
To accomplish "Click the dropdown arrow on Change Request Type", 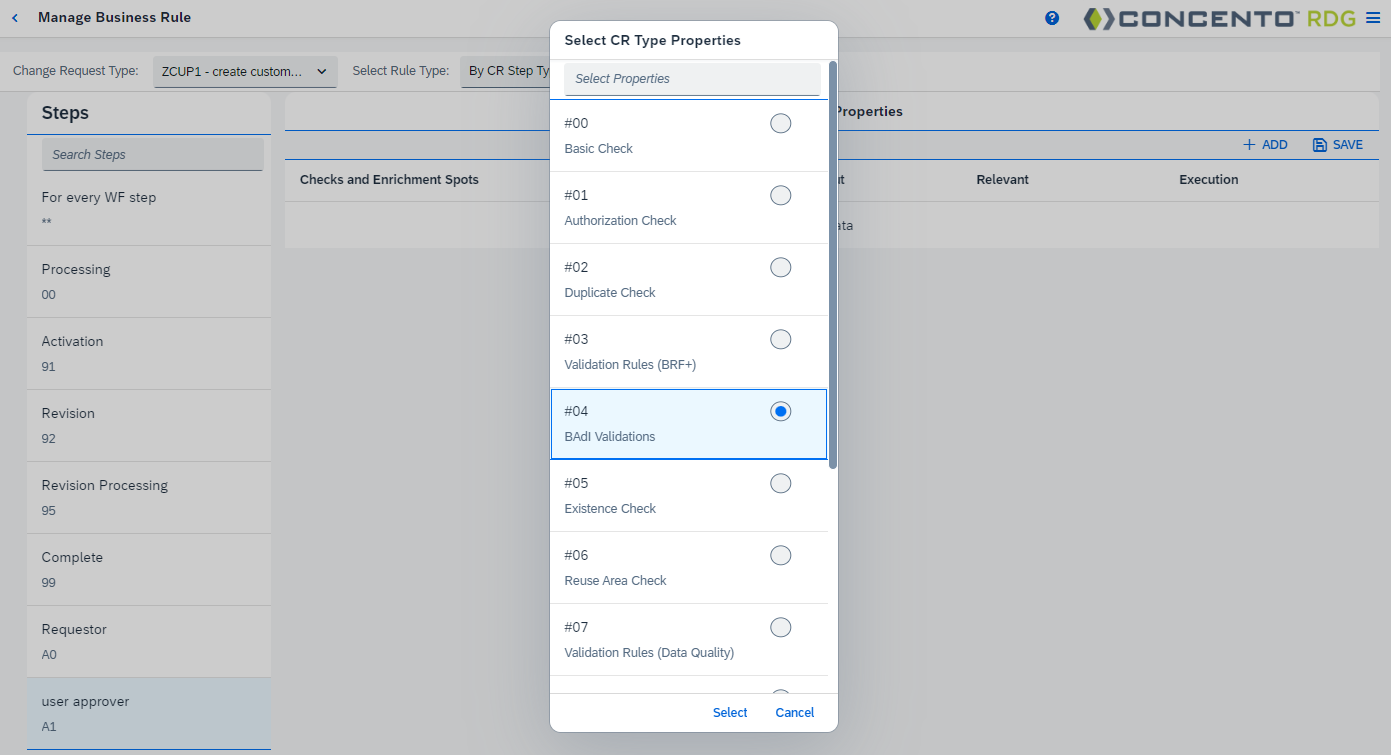I will tap(320, 71).
